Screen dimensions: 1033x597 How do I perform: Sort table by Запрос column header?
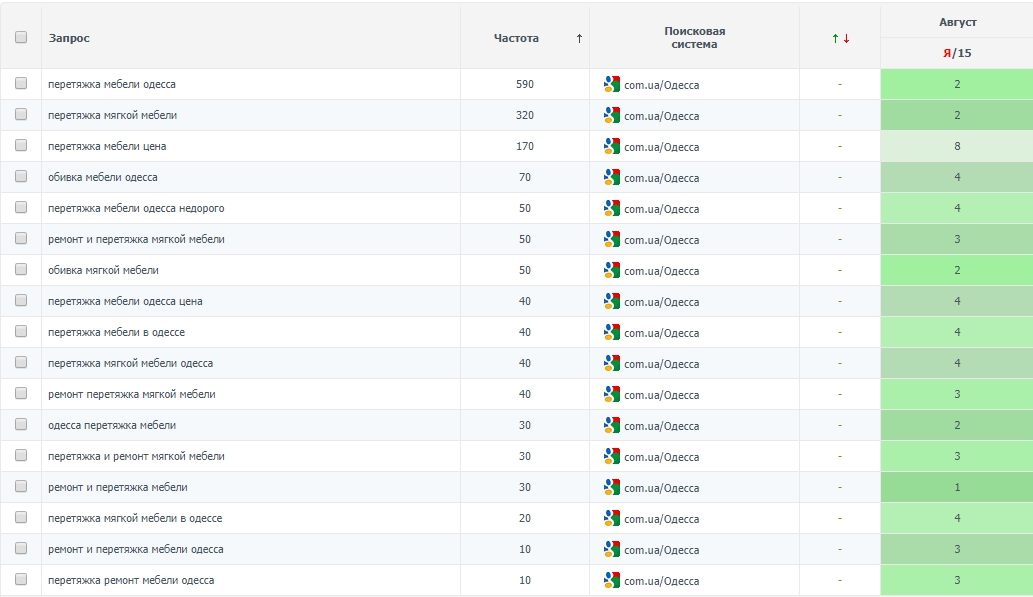[x=69, y=38]
